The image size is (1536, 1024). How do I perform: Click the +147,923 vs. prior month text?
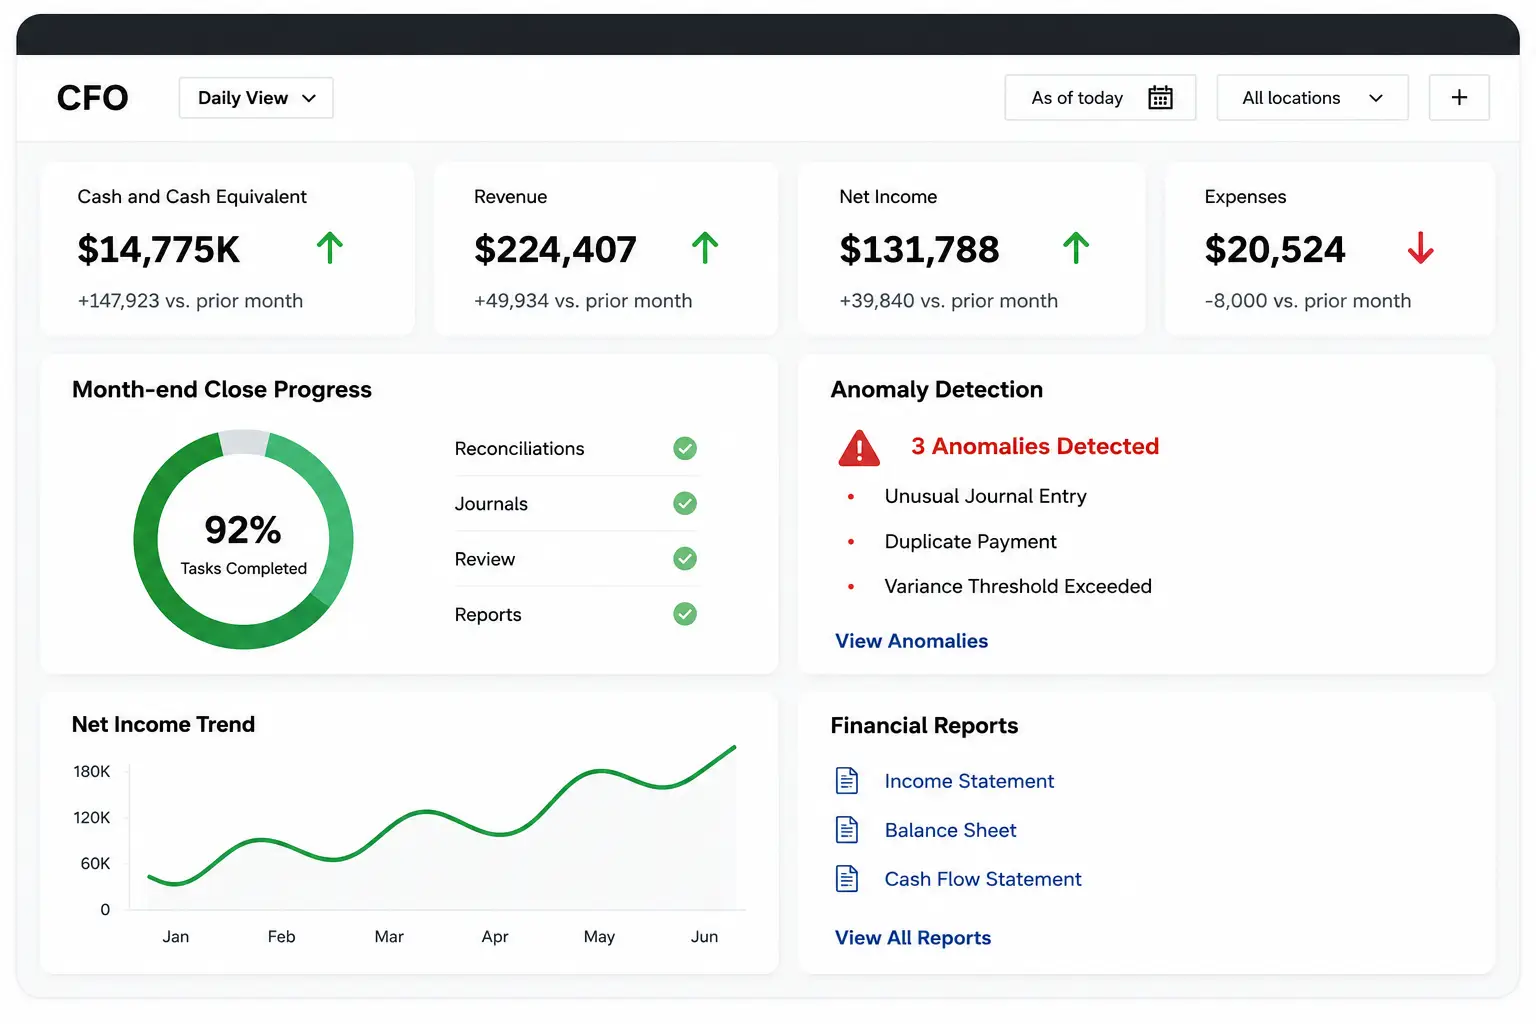click(x=190, y=301)
